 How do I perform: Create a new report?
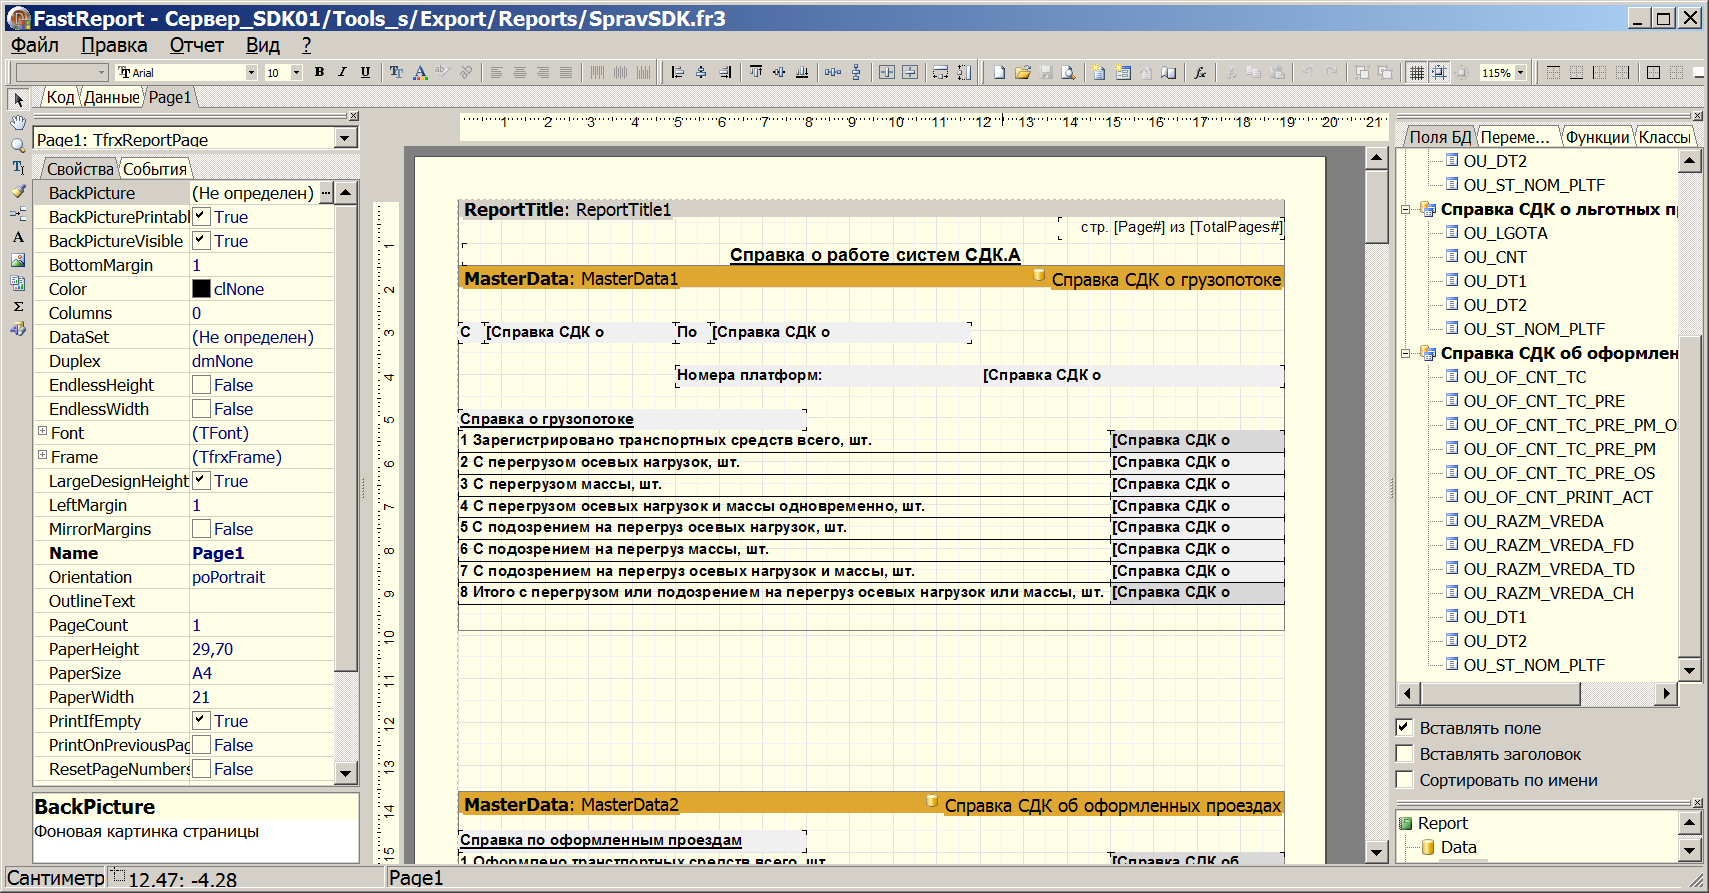click(999, 72)
